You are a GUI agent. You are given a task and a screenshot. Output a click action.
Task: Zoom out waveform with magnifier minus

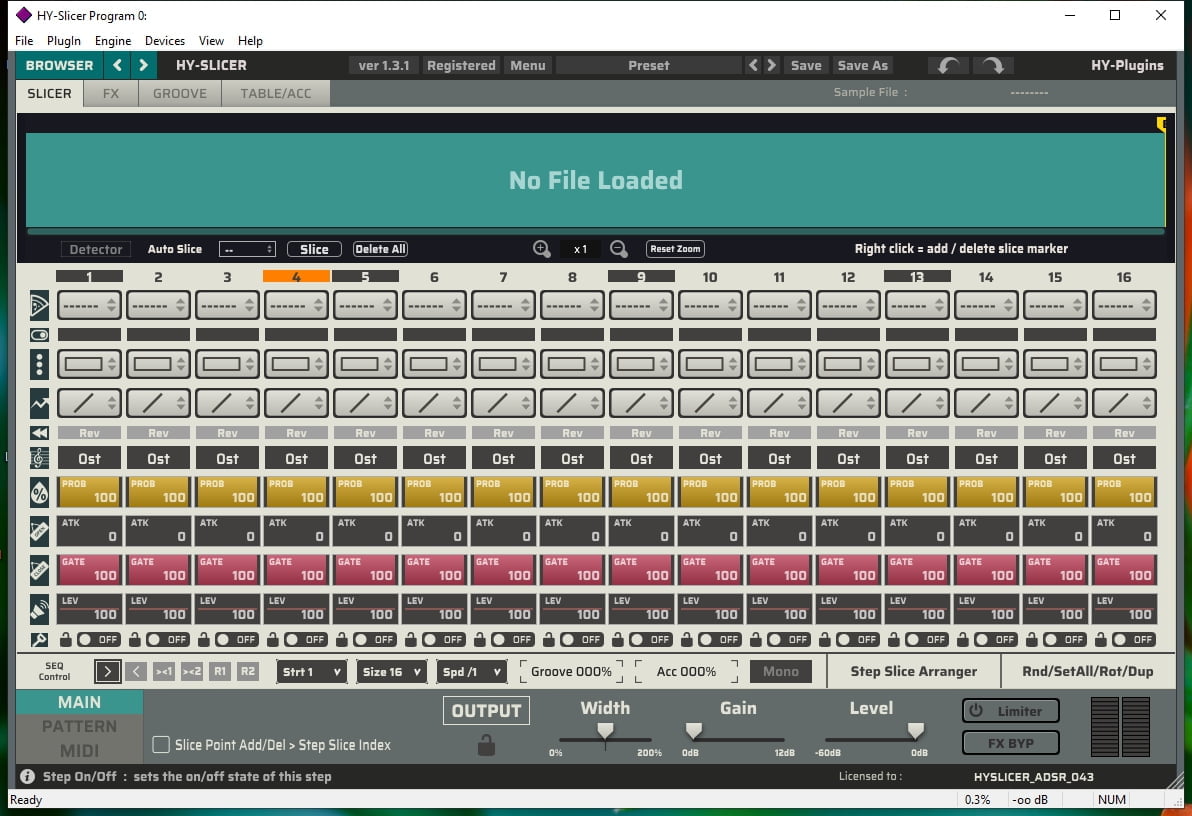click(619, 249)
